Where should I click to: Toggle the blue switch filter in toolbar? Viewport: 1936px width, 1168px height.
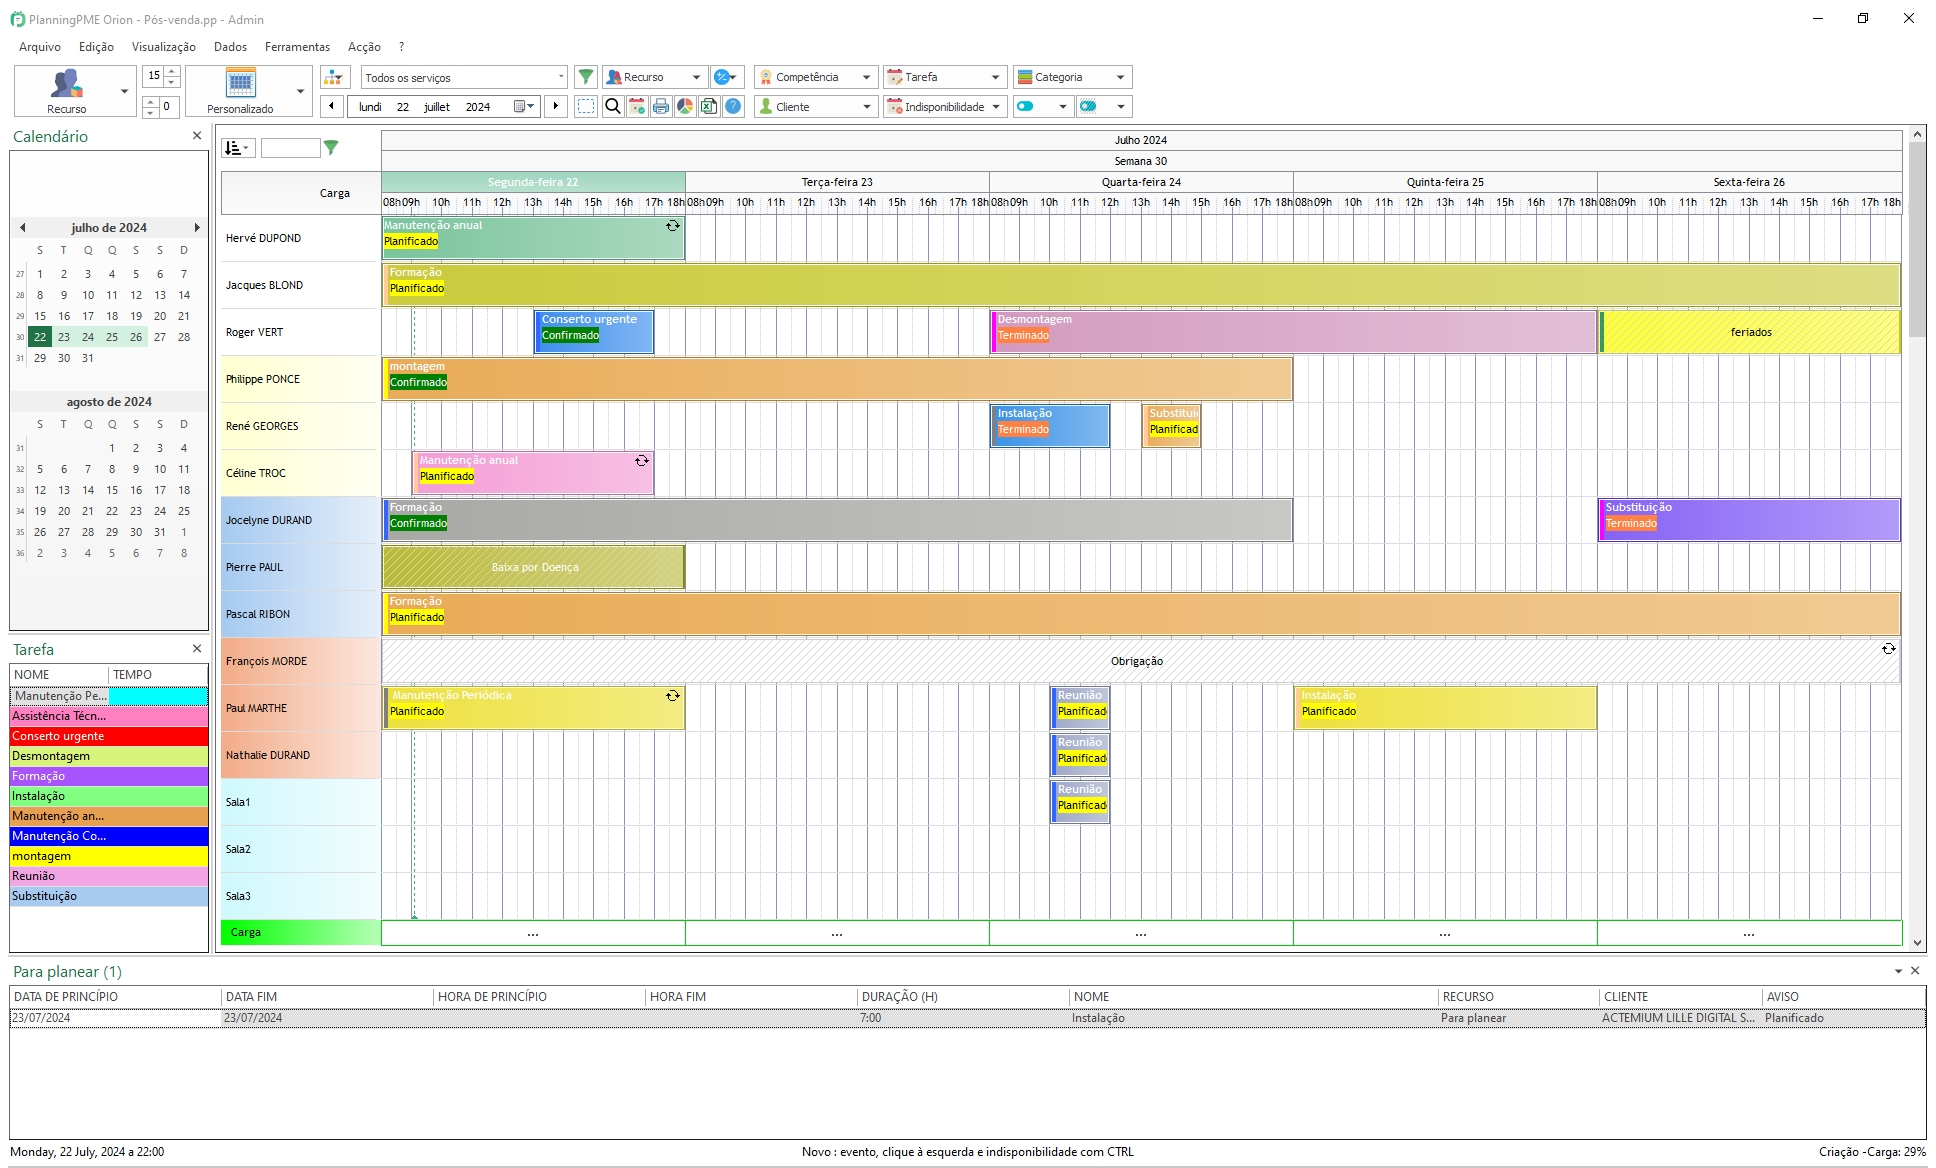(x=1027, y=106)
